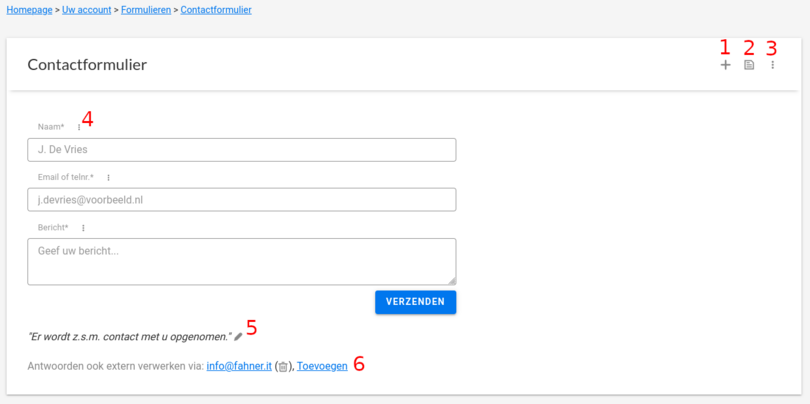
Task: Click the plus icon to add a field
Action: tap(725, 65)
